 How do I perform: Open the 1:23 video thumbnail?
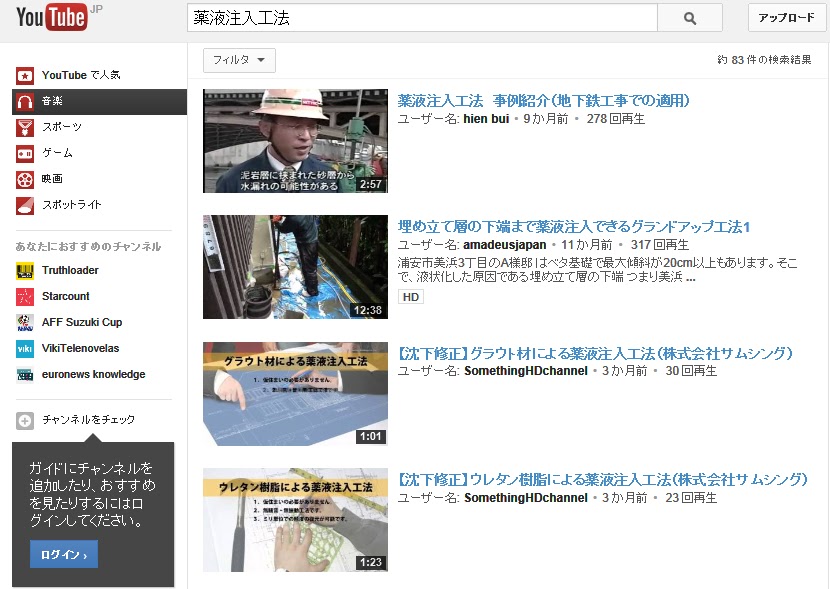click(295, 520)
